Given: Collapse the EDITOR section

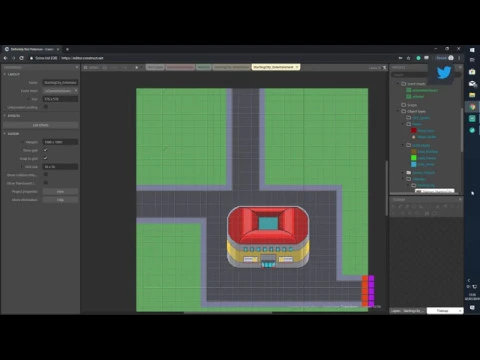Looking at the screenshot, I should [5, 134].
